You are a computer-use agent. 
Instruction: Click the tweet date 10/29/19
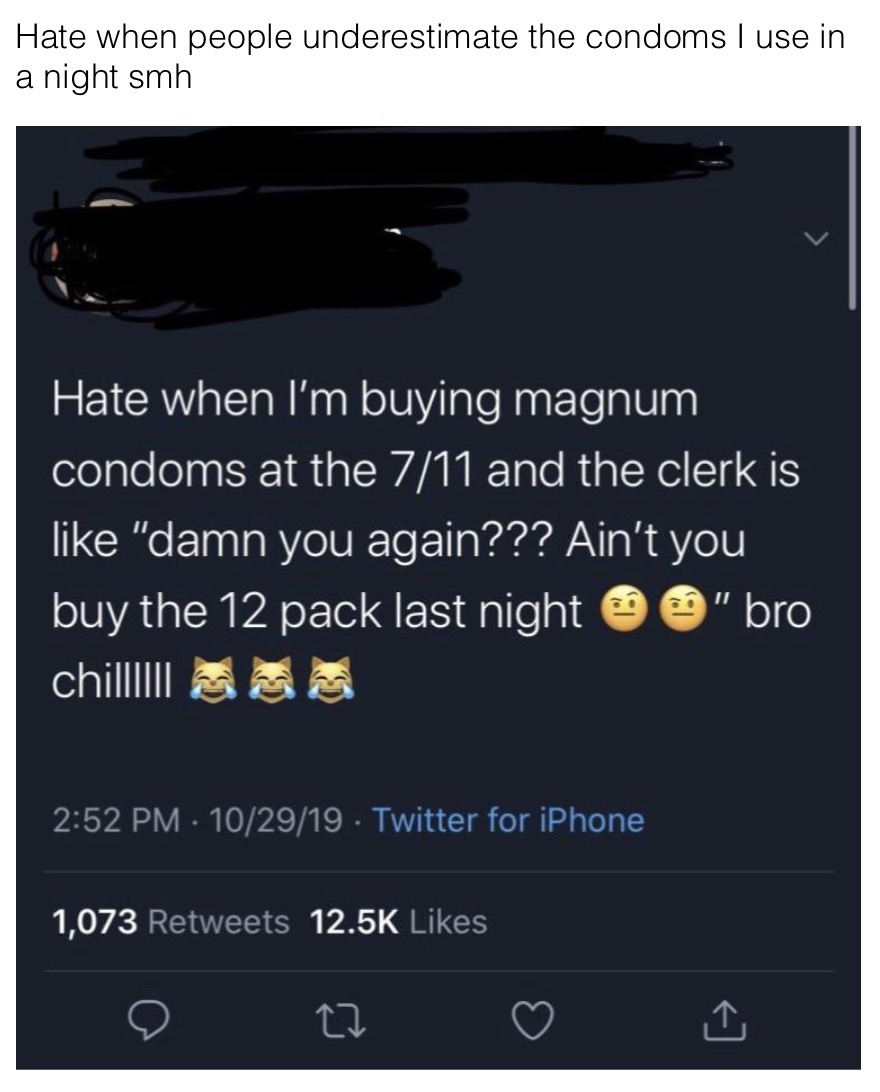[275, 820]
